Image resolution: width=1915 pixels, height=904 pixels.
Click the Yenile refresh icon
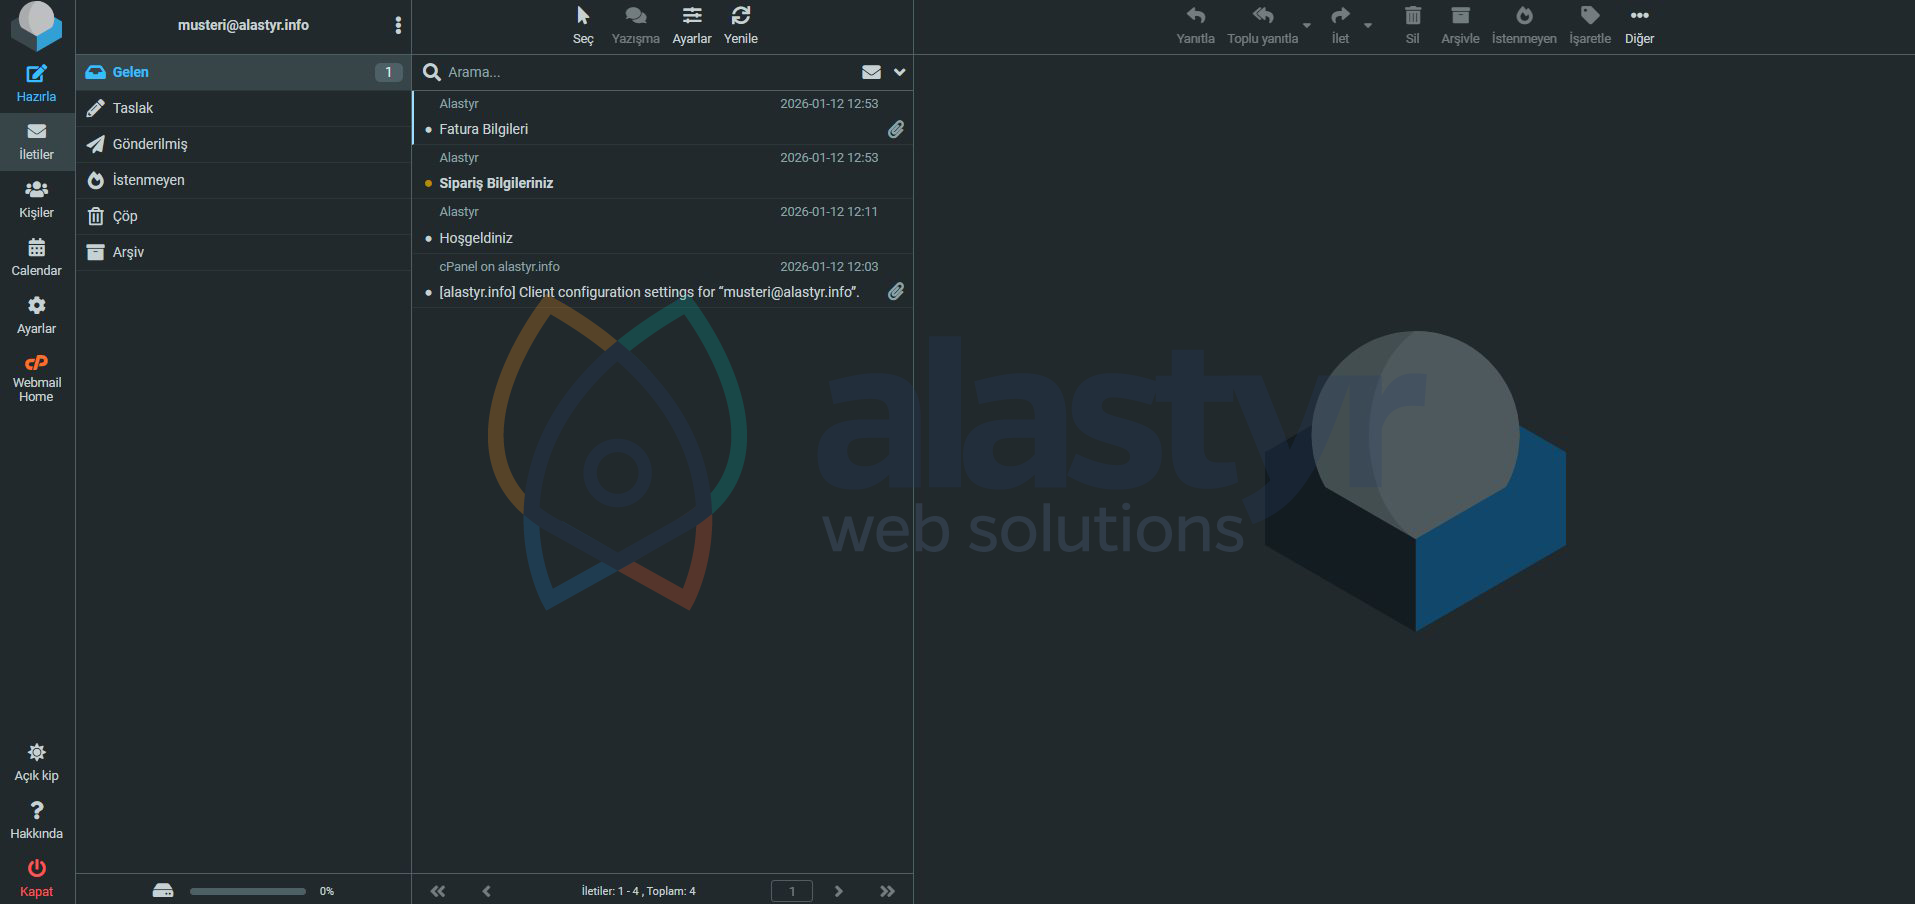click(x=740, y=17)
